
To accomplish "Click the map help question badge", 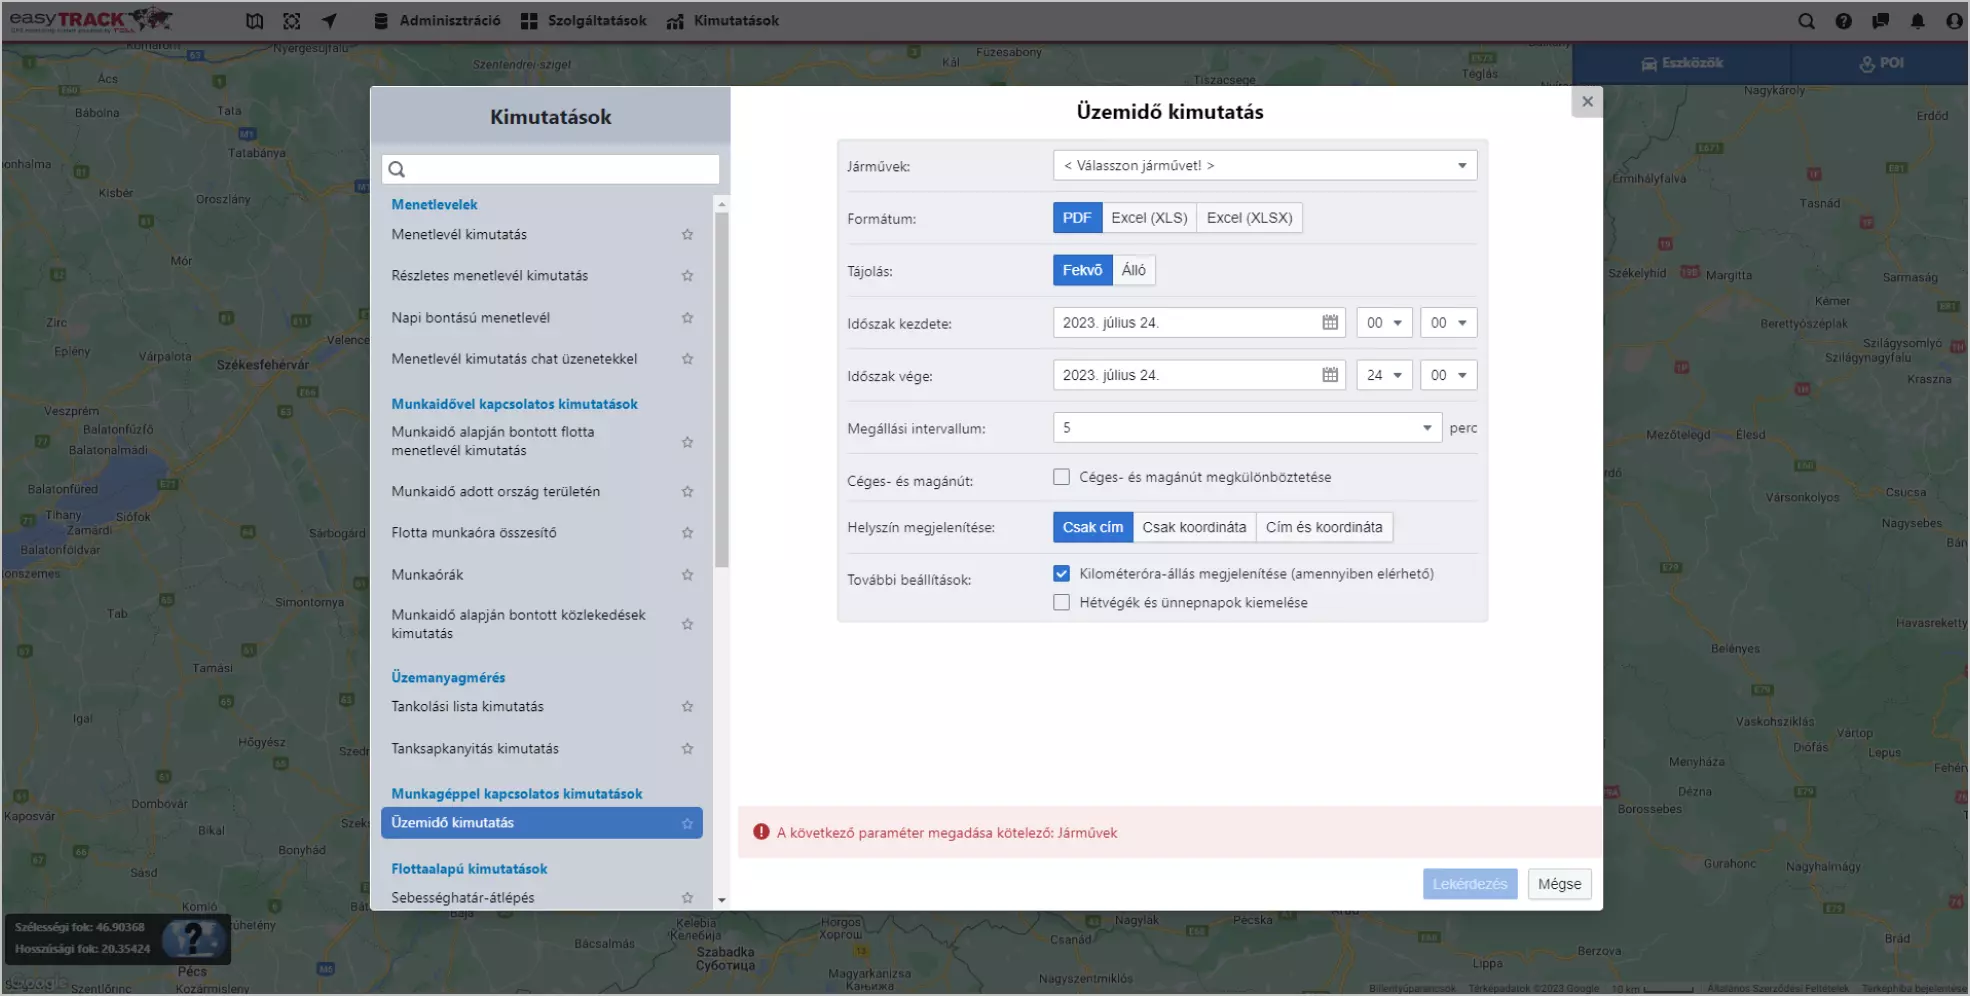I will click(193, 939).
